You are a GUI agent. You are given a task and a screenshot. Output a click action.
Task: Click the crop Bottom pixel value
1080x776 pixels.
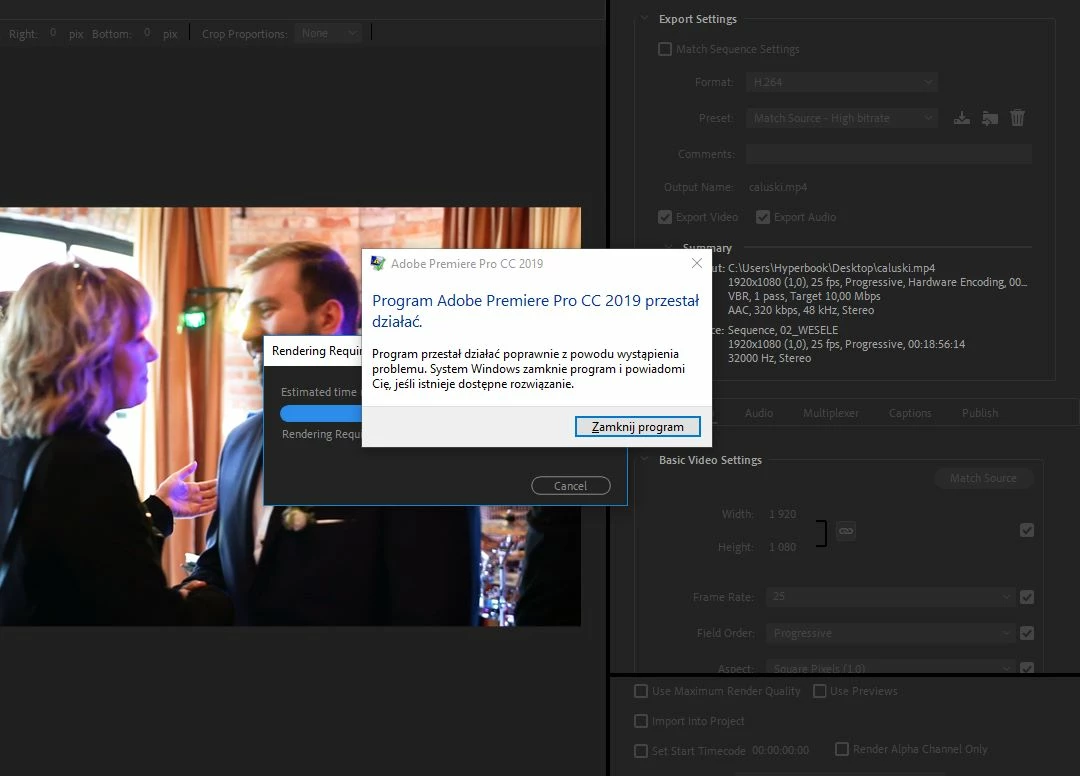(x=147, y=32)
